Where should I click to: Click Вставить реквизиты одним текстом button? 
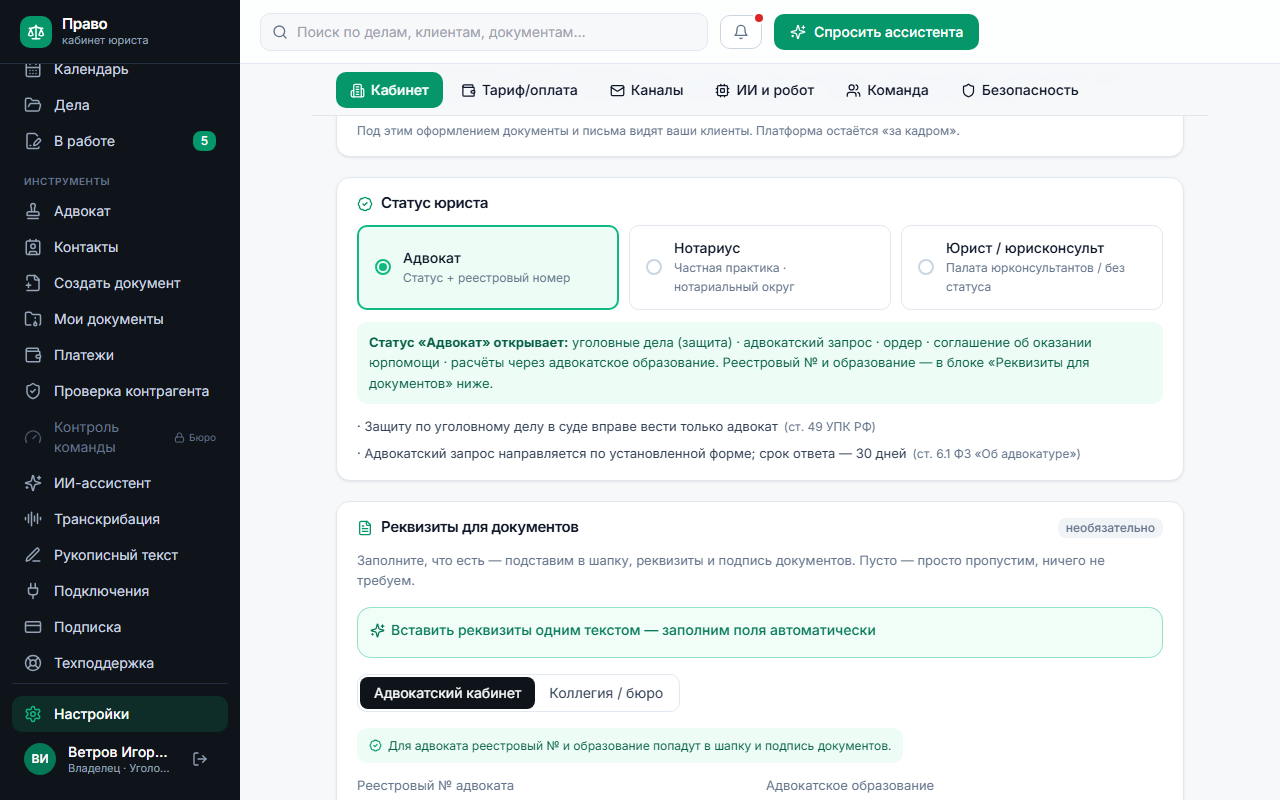tap(760, 631)
